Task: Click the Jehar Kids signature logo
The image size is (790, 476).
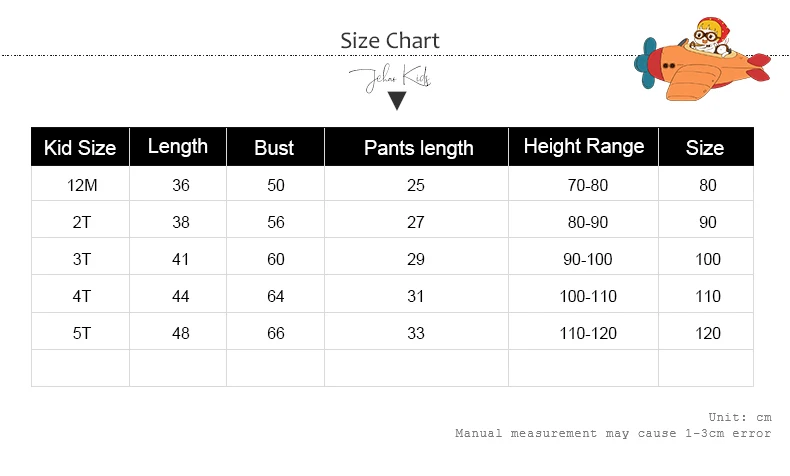Action: 390,78
